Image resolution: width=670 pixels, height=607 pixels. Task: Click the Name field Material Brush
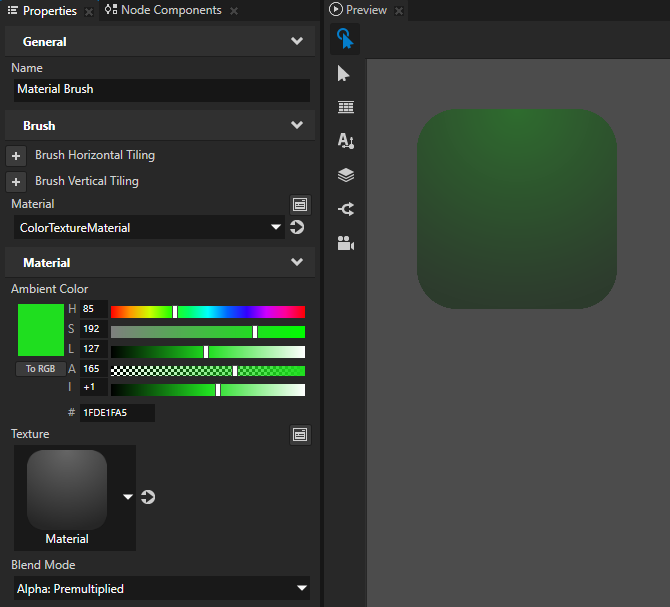pyautogui.click(x=162, y=90)
